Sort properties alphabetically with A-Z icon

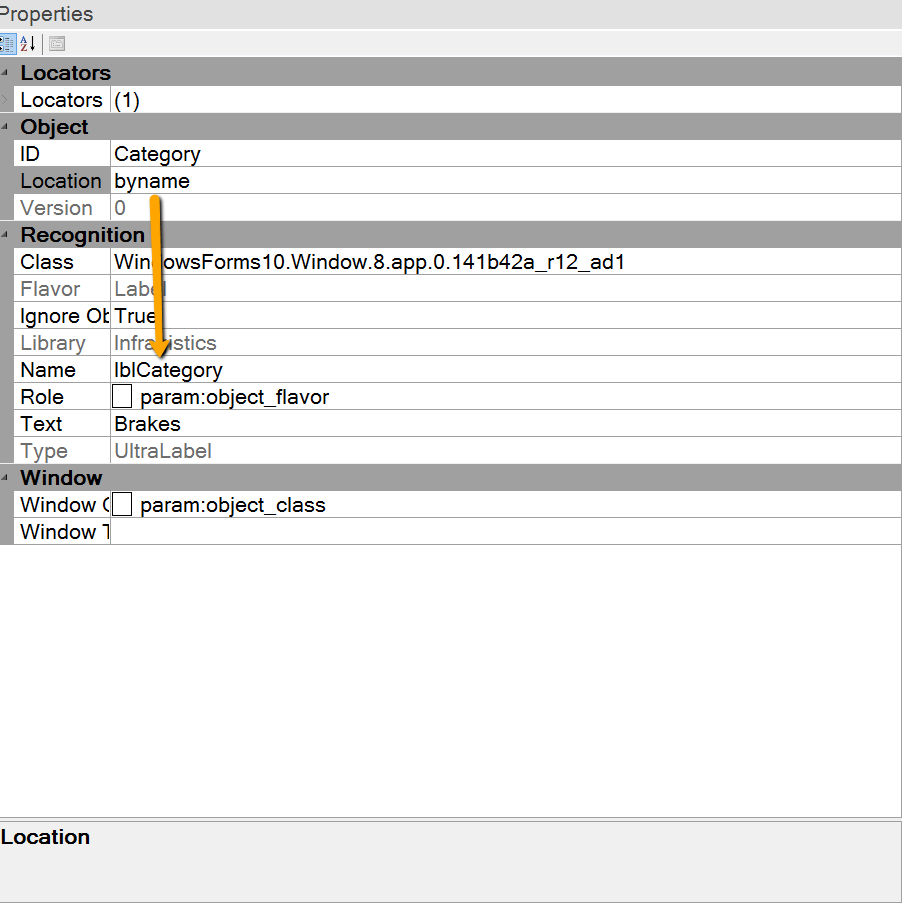(x=28, y=44)
